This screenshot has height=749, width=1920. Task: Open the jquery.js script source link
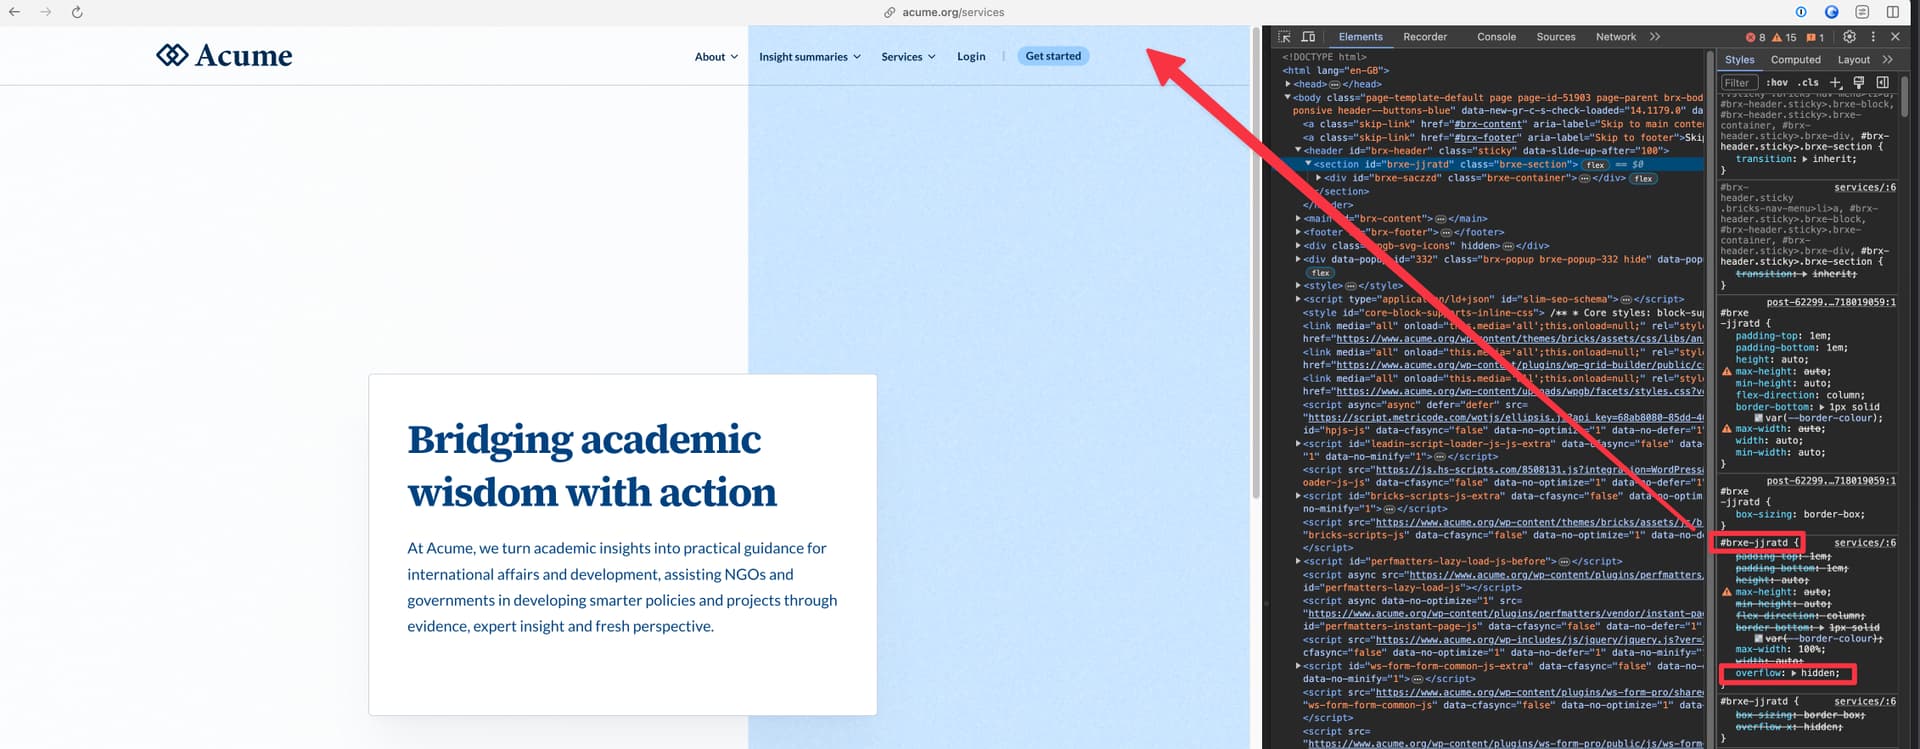[x=1539, y=640]
